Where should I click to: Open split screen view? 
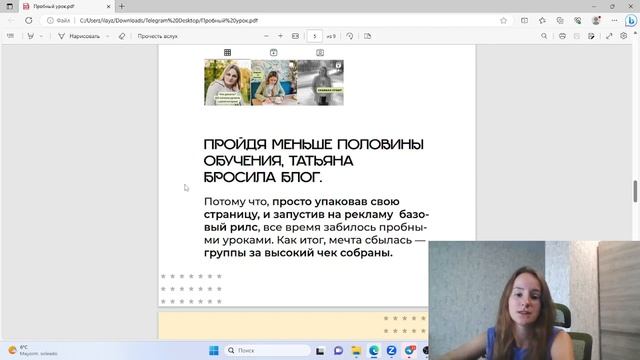524,20
